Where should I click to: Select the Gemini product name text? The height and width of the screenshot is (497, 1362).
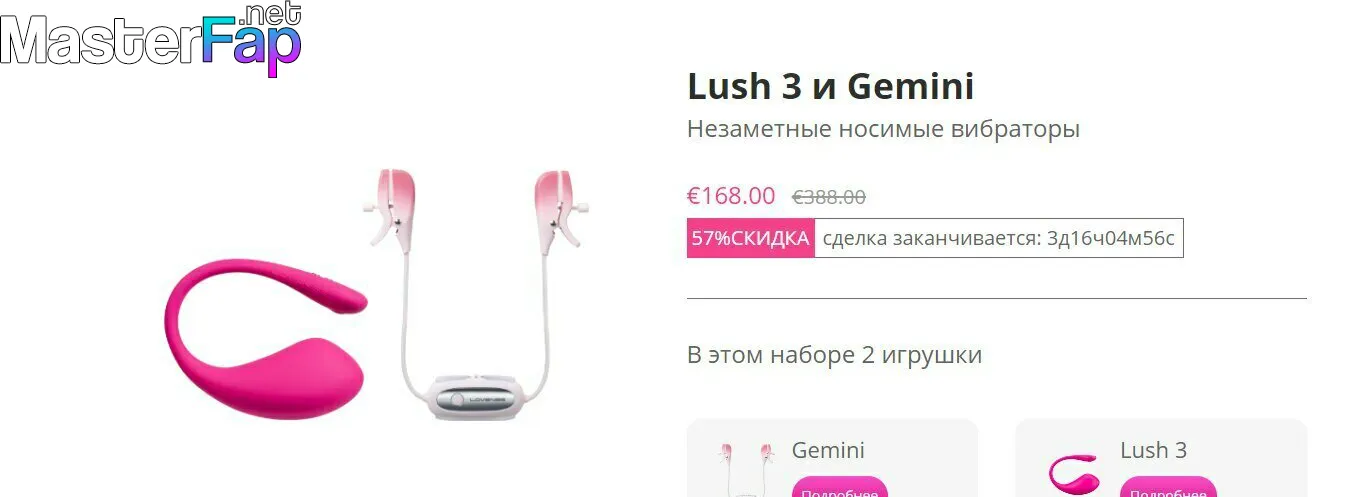click(828, 450)
